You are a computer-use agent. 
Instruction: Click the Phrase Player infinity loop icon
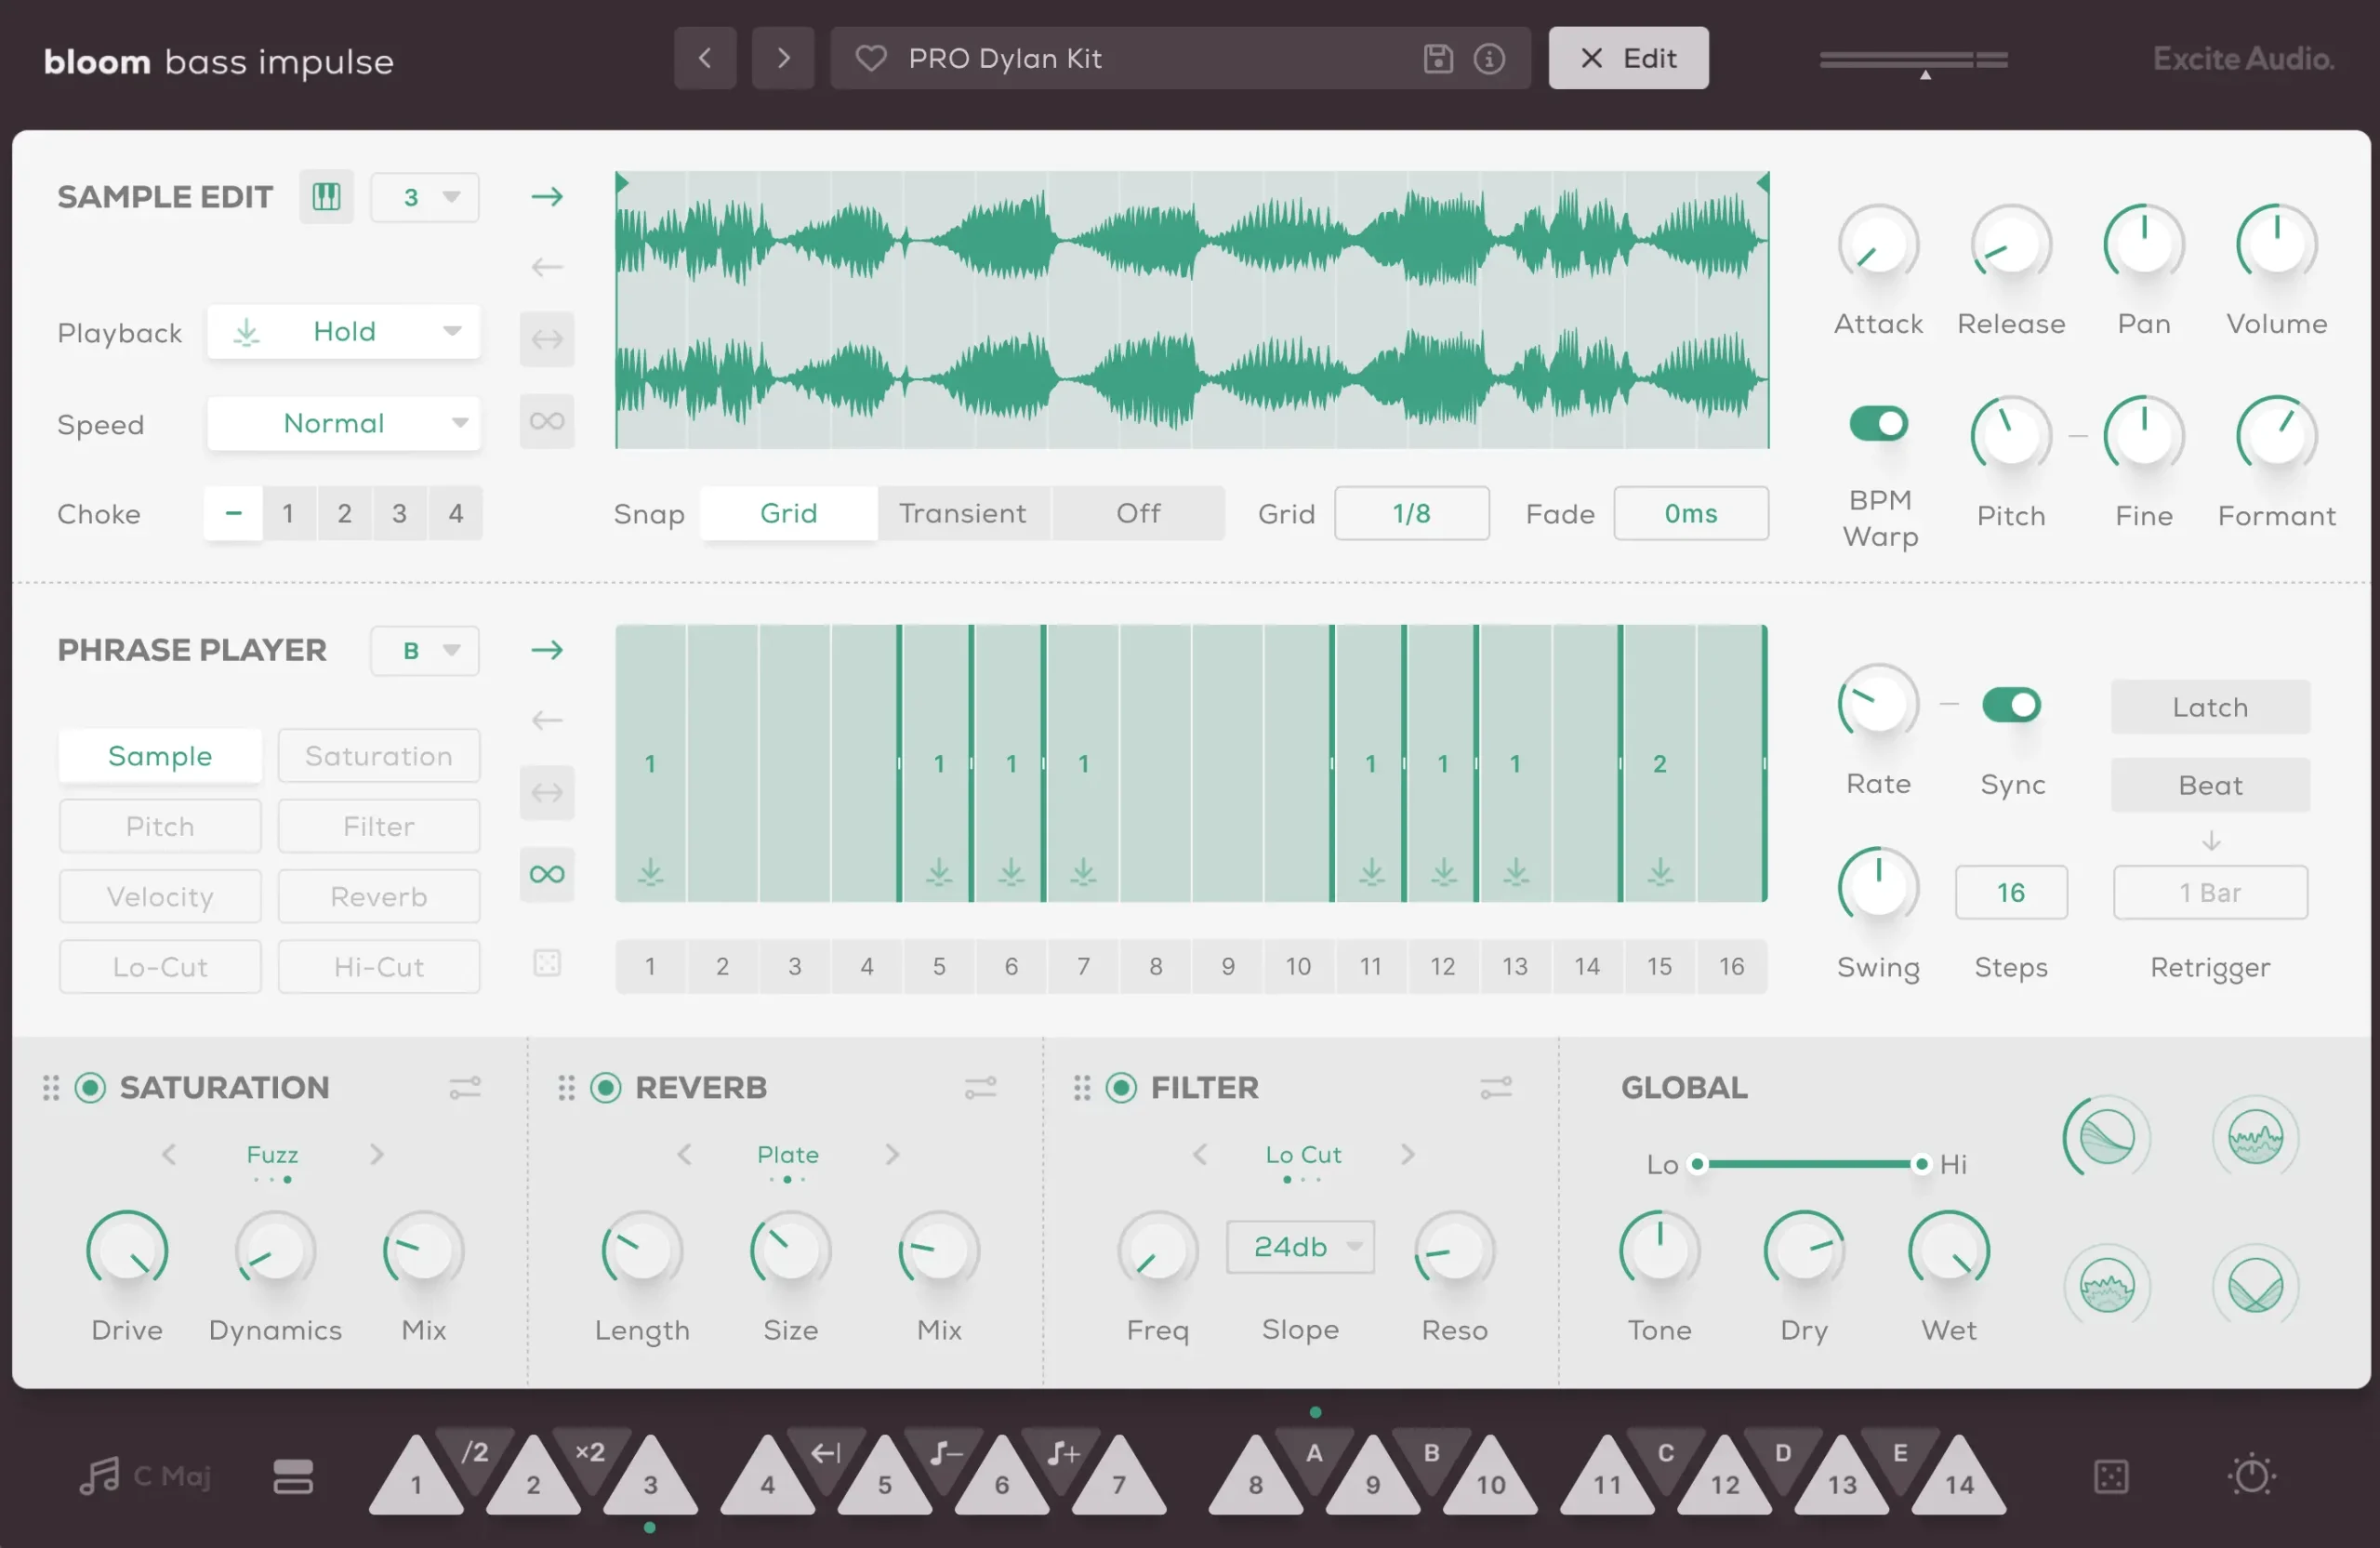[x=547, y=875]
